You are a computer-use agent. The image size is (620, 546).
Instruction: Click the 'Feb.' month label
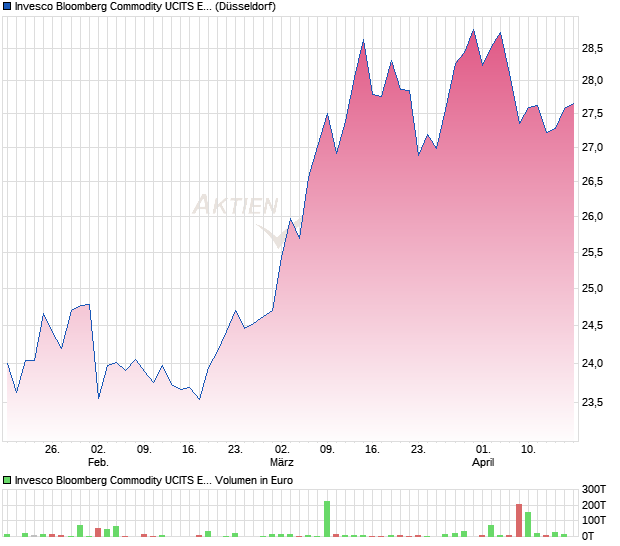coord(98,462)
